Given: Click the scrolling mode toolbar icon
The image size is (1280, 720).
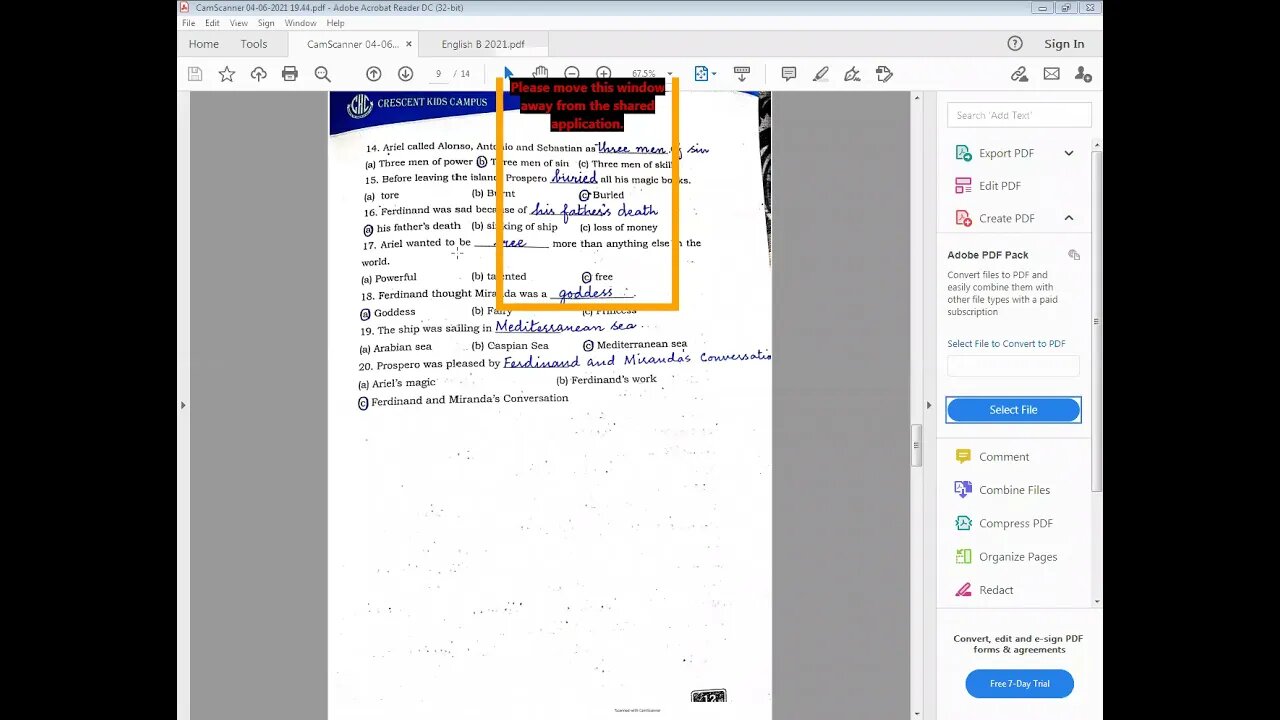Looking at the screenshot, I should tap(742, 74).
